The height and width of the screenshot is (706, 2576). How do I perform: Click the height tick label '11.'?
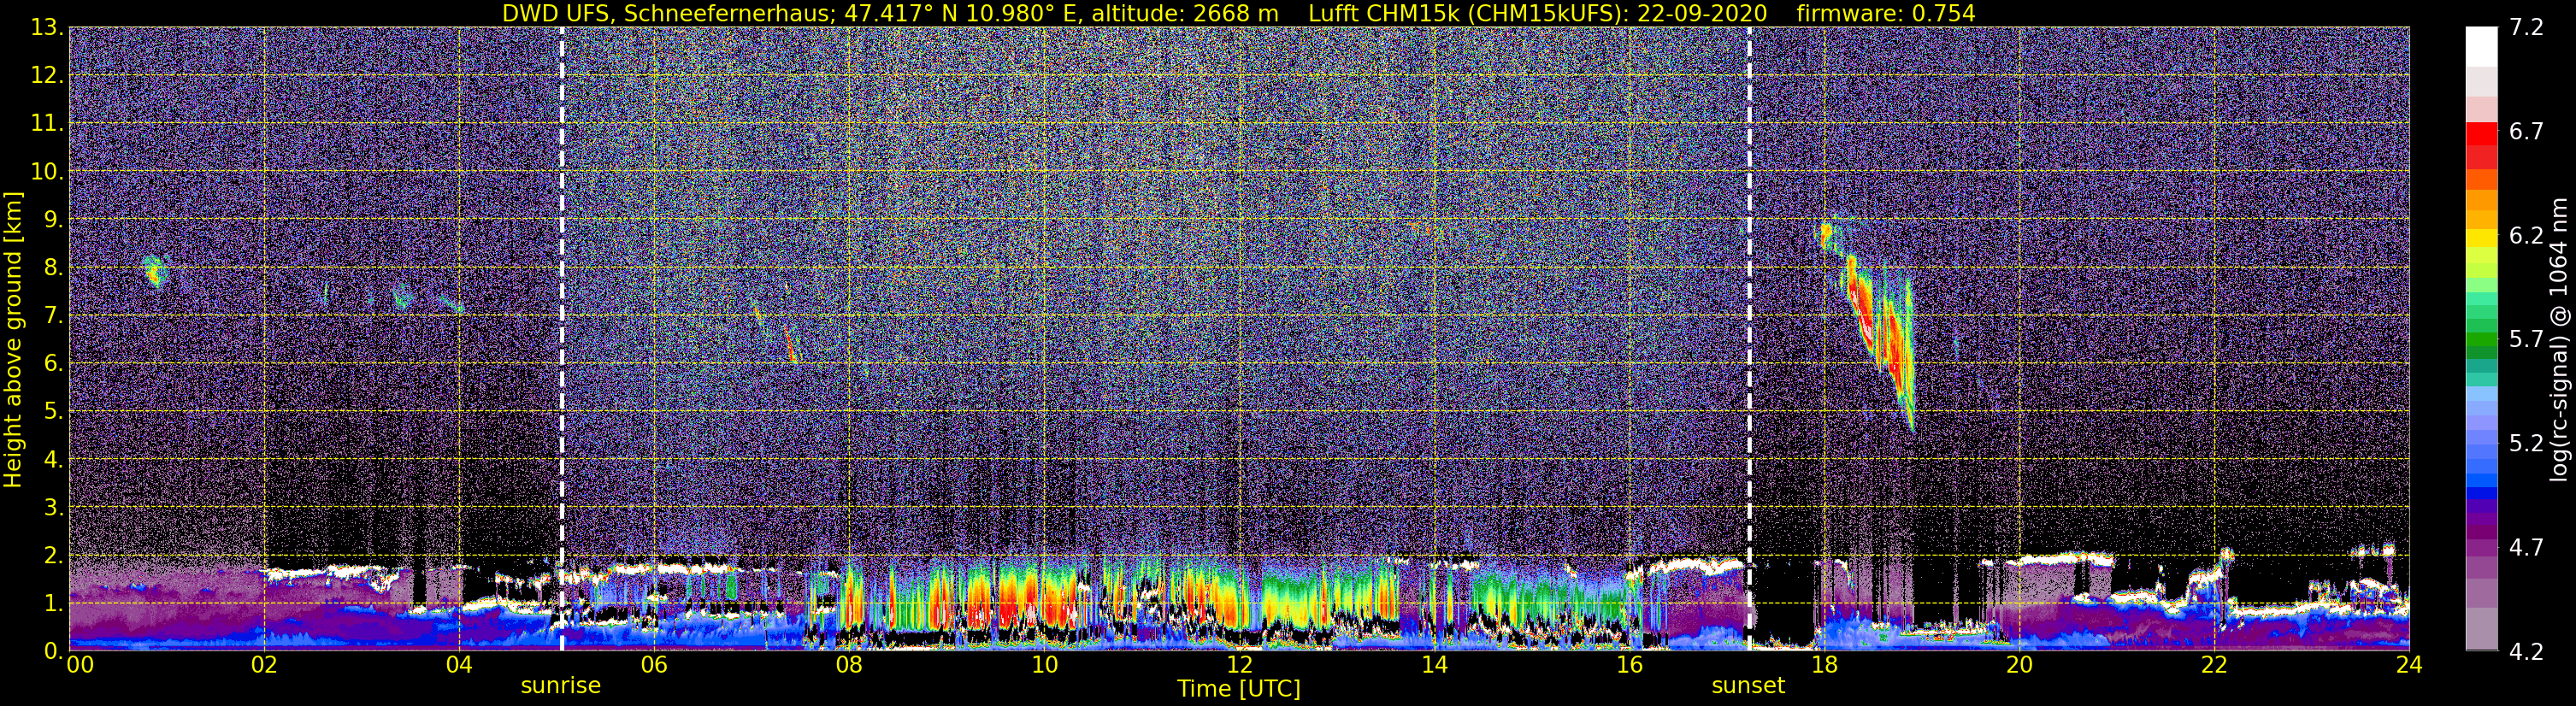46,124
